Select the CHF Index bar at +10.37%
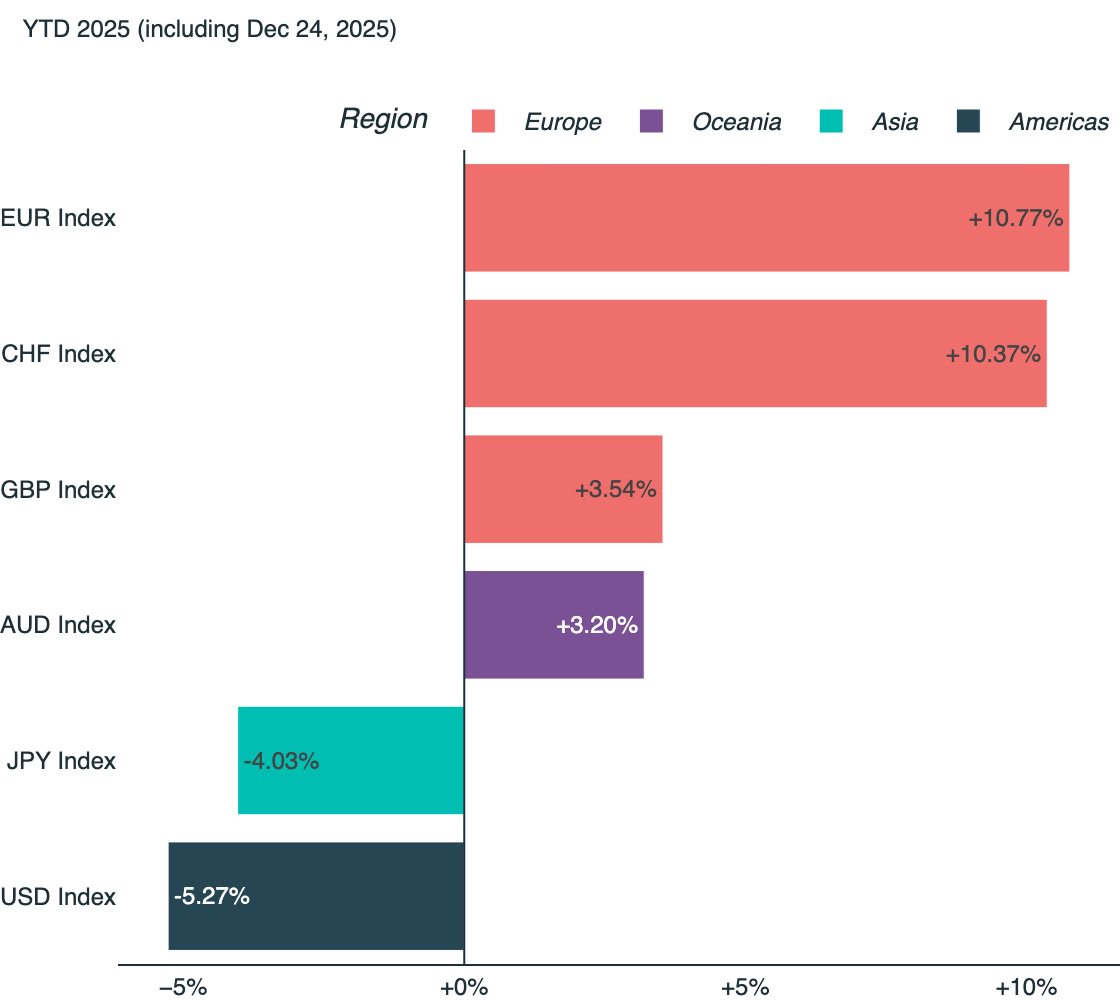This screenshot has height=1000, width=1120. point(755,354)
